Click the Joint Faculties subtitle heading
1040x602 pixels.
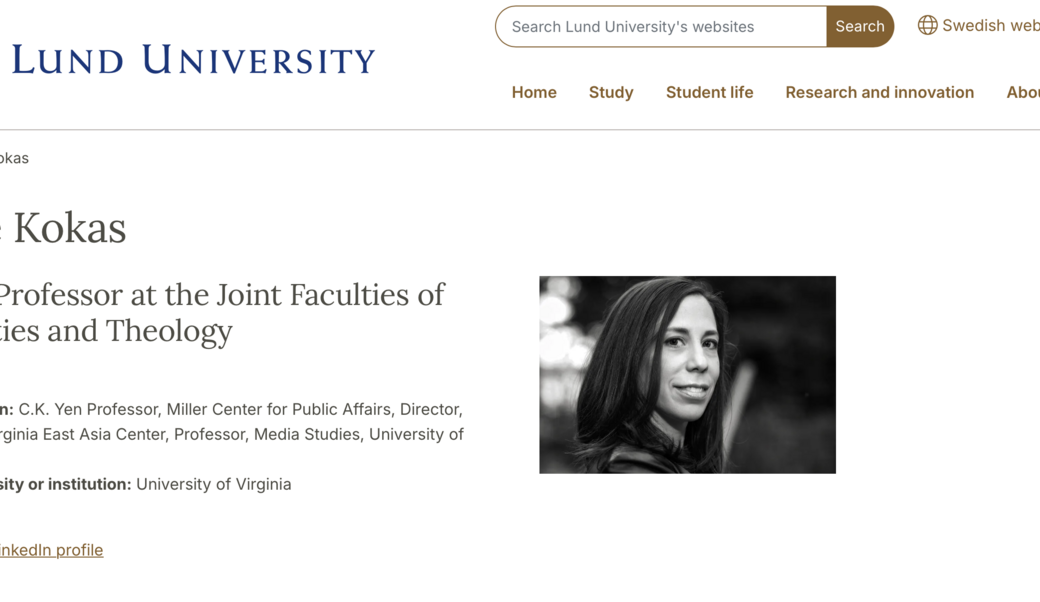[x=222, y=295]
